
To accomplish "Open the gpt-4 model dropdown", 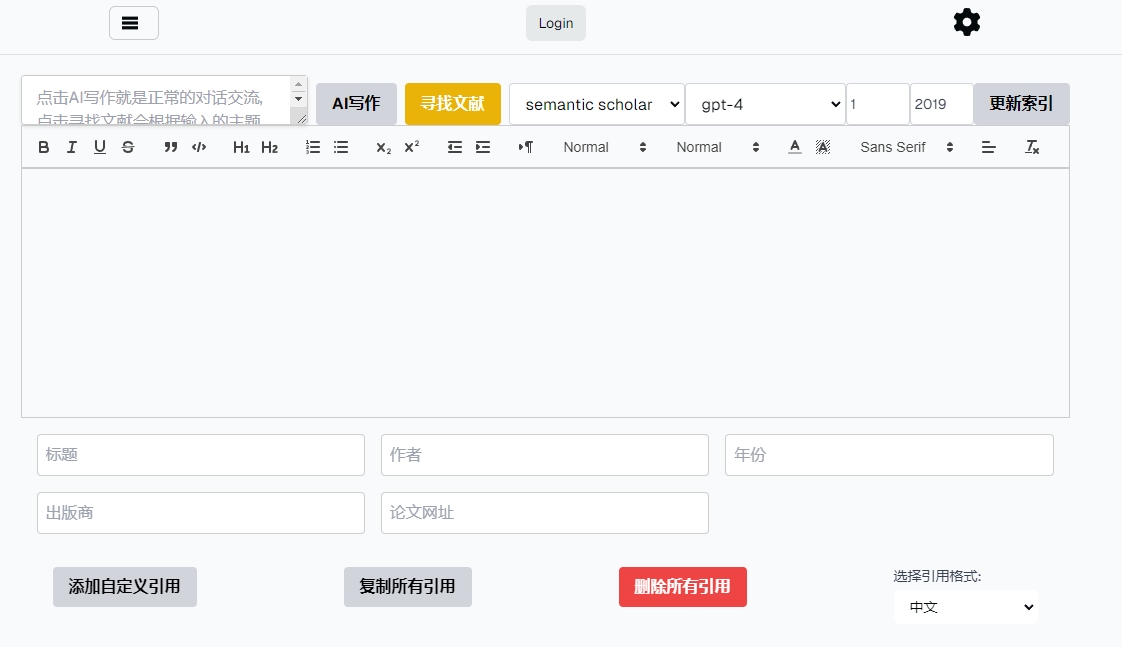I will [x=765, y=104].
